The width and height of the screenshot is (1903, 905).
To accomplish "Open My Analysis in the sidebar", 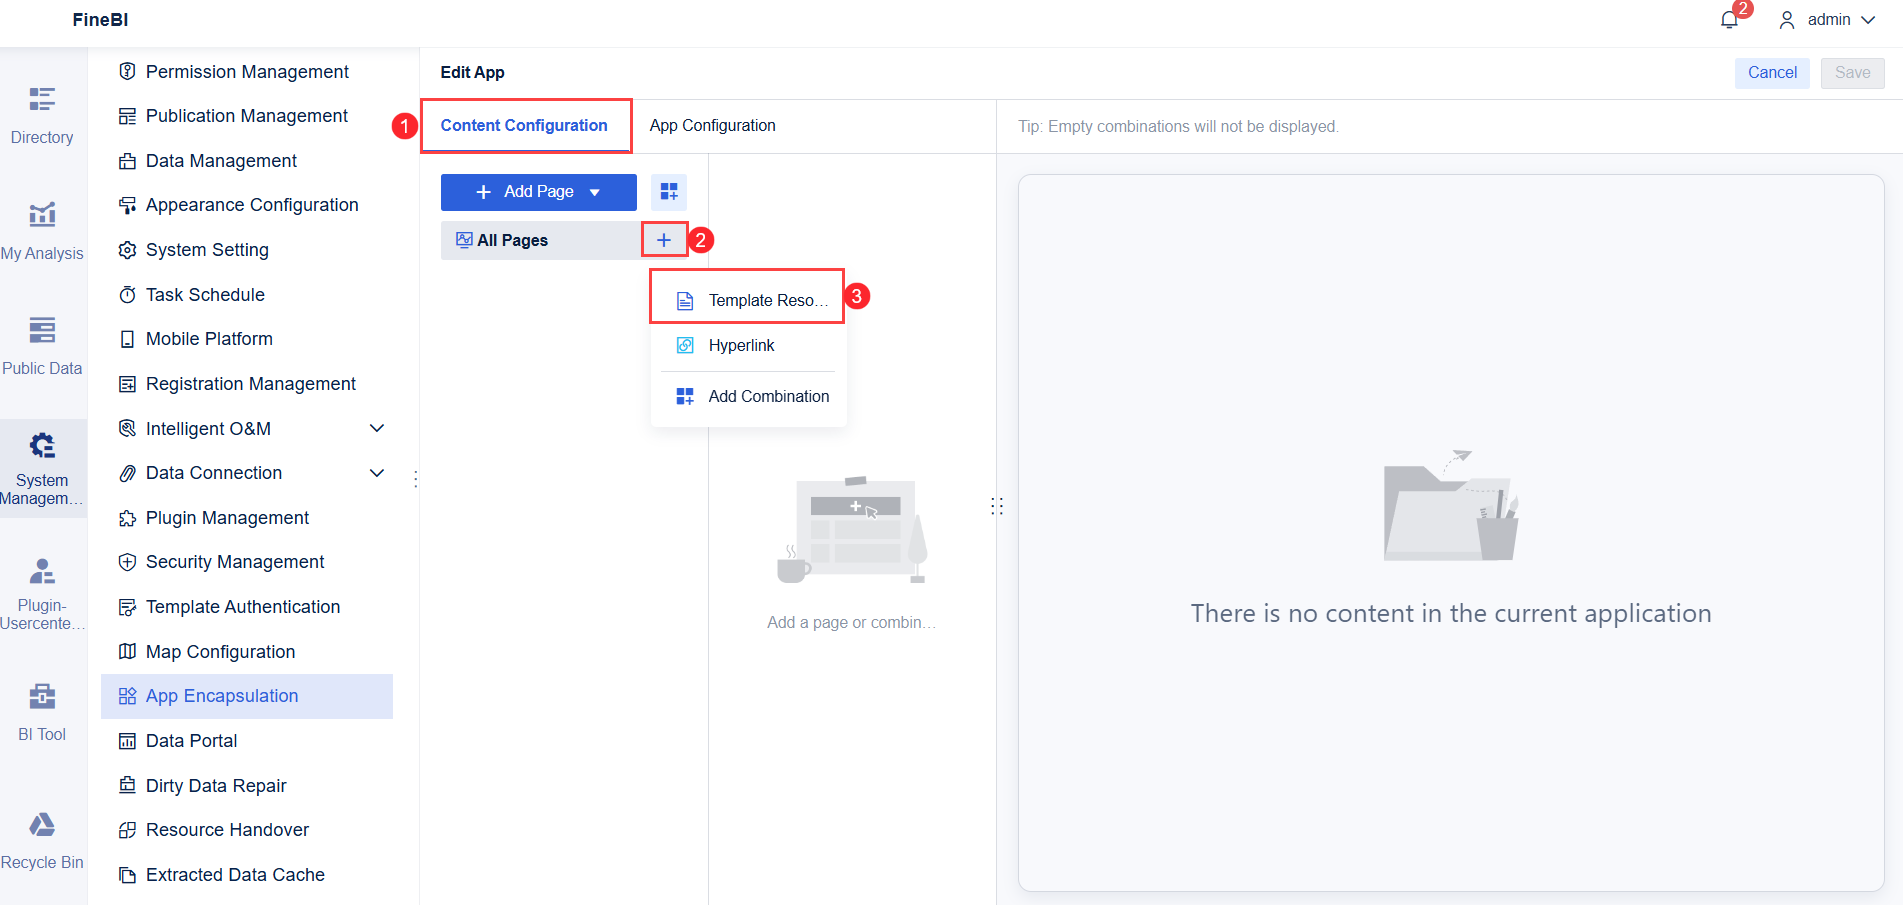I will click(x=42, y=232).
